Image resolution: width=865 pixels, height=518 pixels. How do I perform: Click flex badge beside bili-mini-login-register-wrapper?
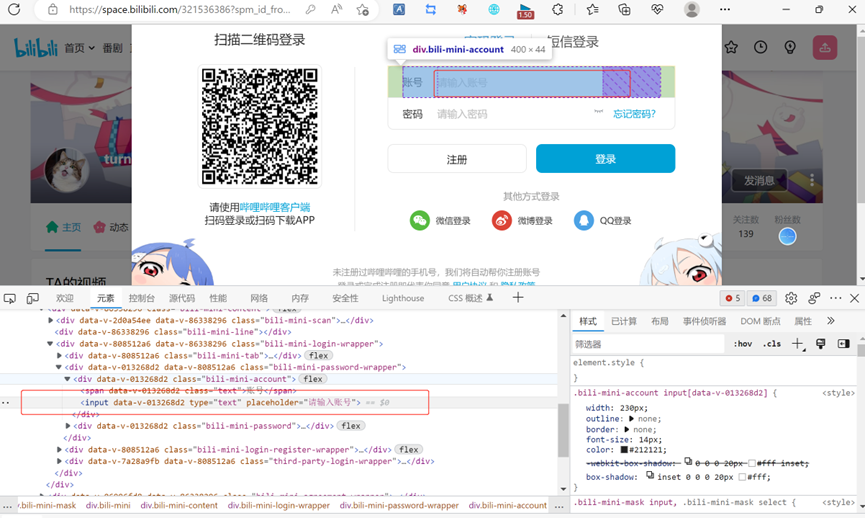click(x=409, y=450)
